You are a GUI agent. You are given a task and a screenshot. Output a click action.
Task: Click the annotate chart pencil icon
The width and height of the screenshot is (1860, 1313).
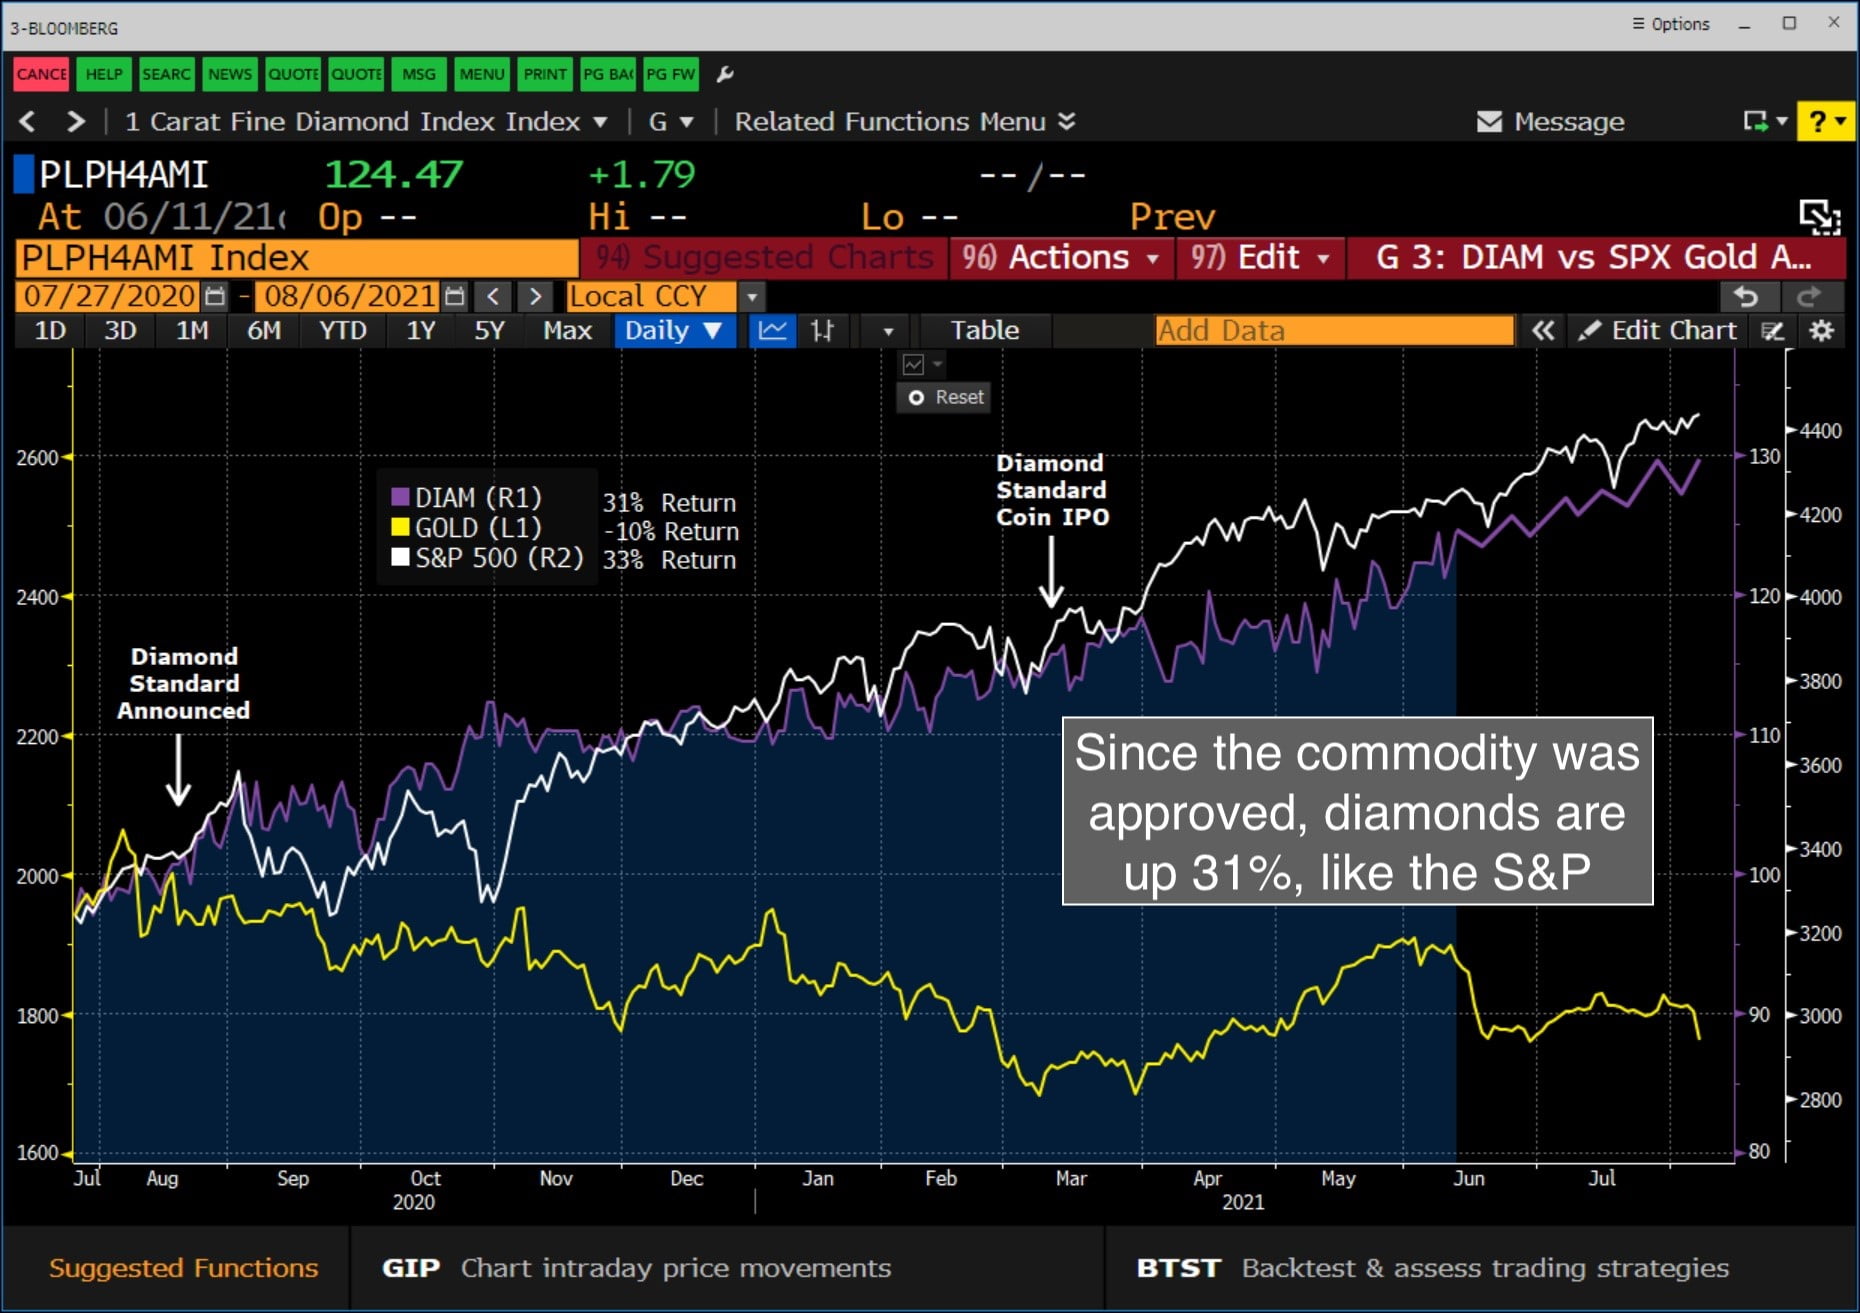[1773, 330]
